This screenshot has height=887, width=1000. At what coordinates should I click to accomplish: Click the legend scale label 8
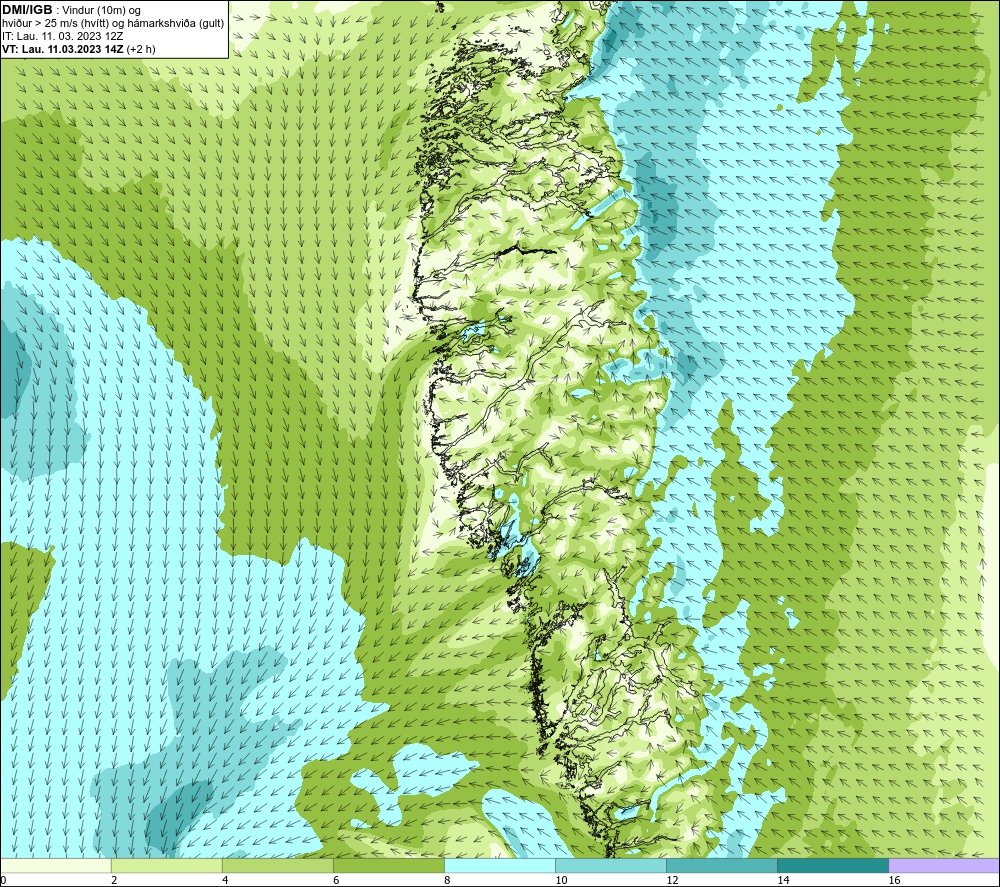447,881
